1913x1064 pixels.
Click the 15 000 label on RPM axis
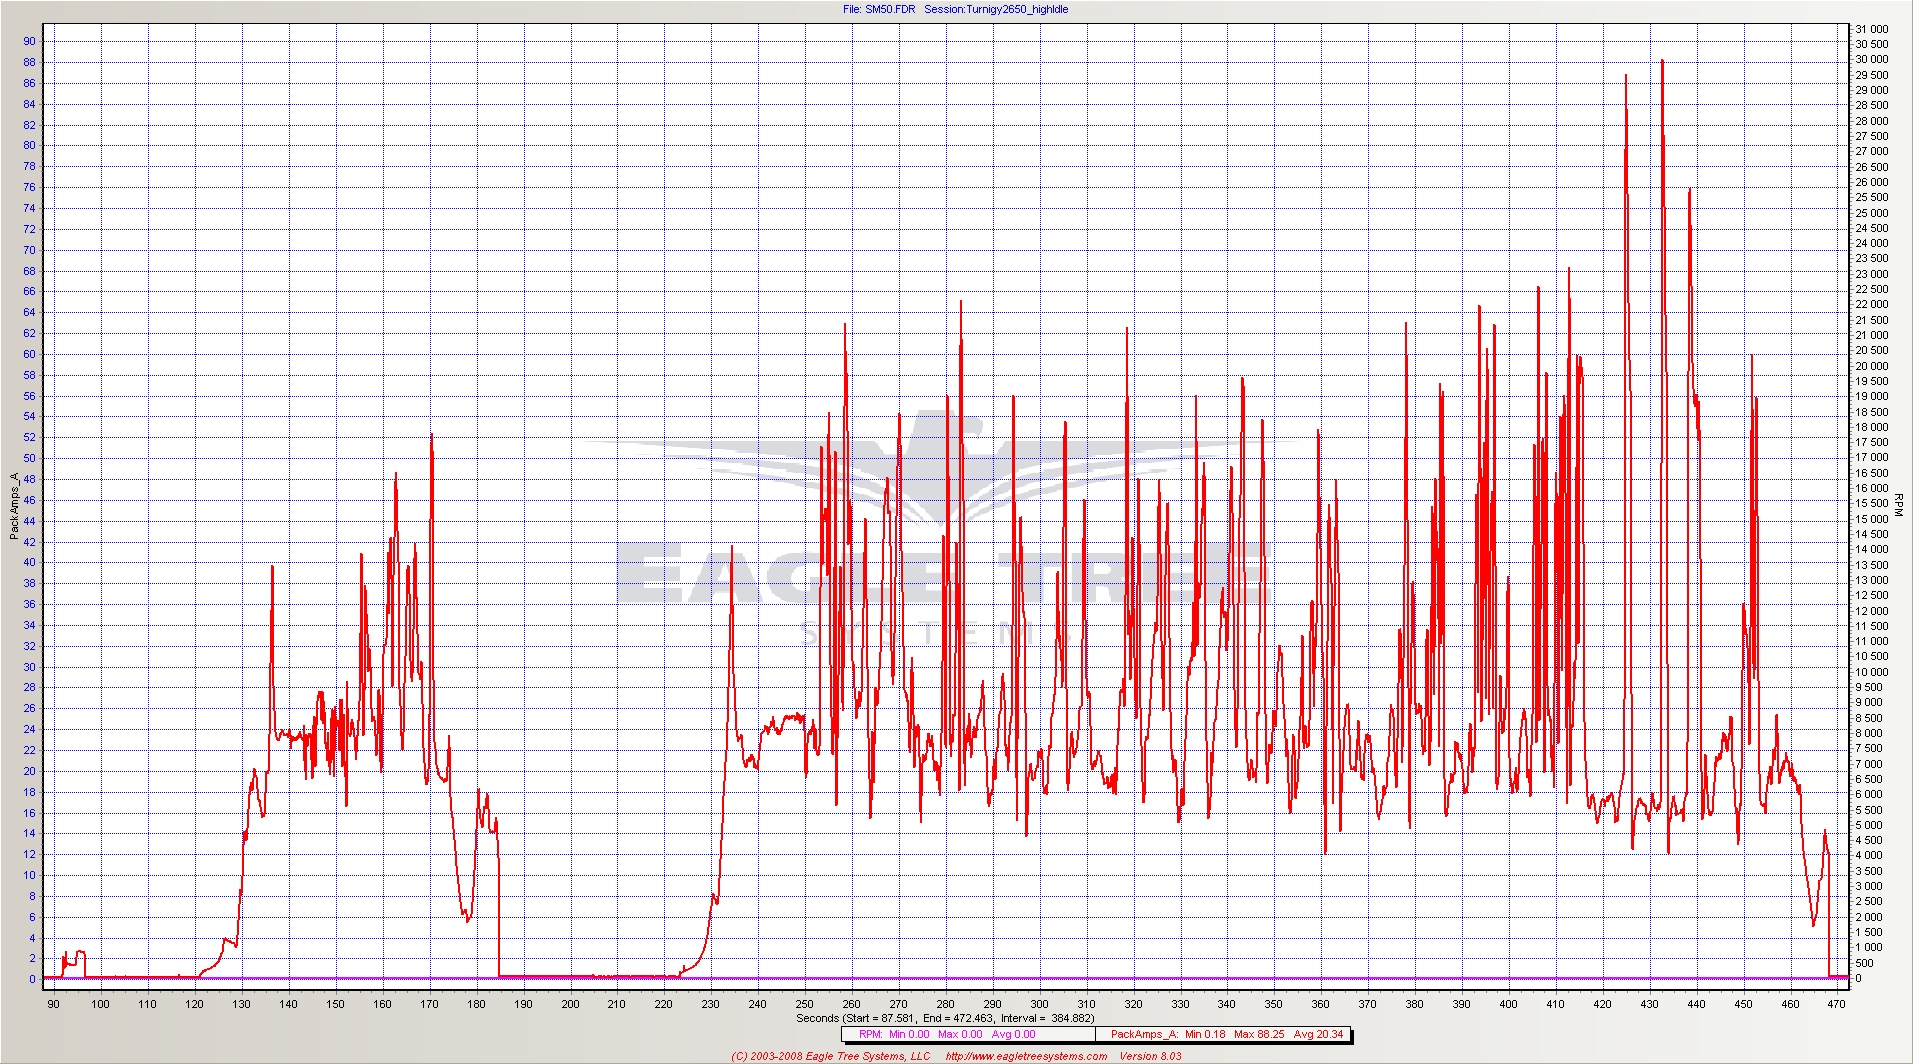click(x=1872, y=519)
